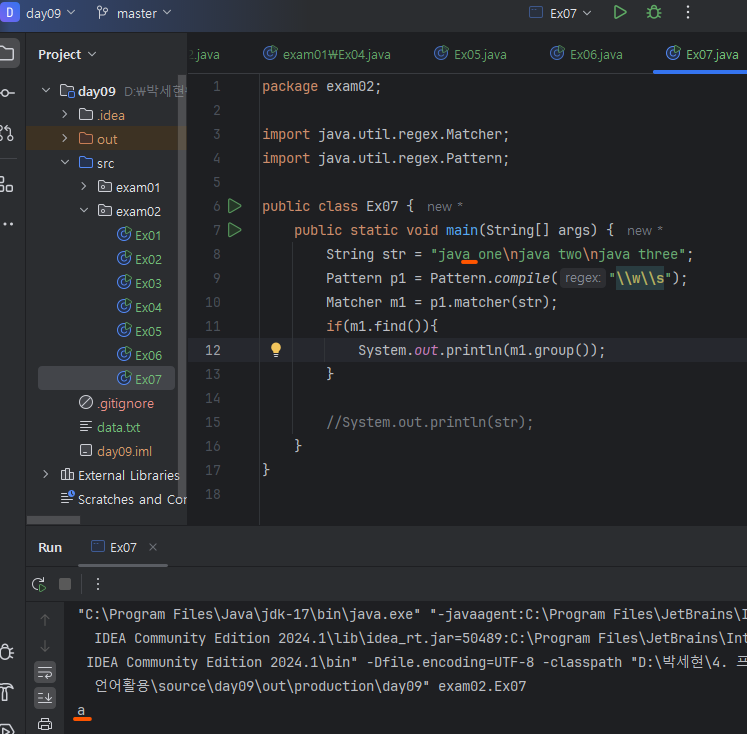Expand the External Libraries node

click(x=45, y=475)
